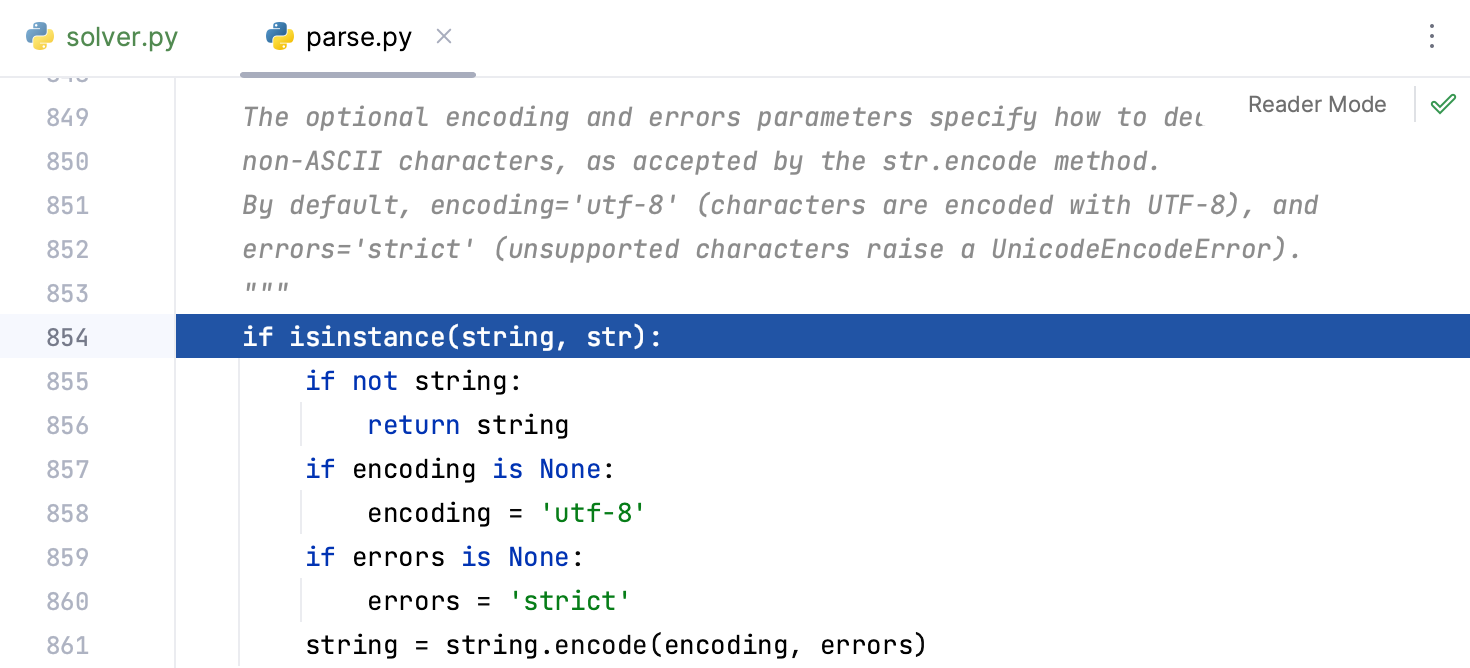Click line number 849 in the gutter

click(67, 117)
